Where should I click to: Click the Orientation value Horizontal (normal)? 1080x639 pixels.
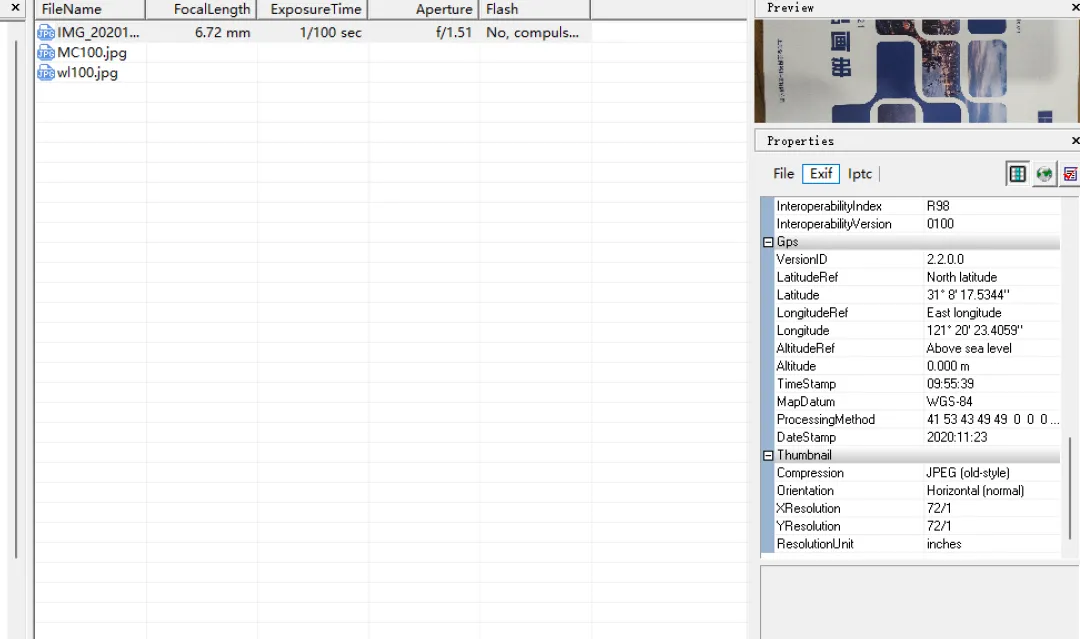pyautogui.click(x=975, y=491)
